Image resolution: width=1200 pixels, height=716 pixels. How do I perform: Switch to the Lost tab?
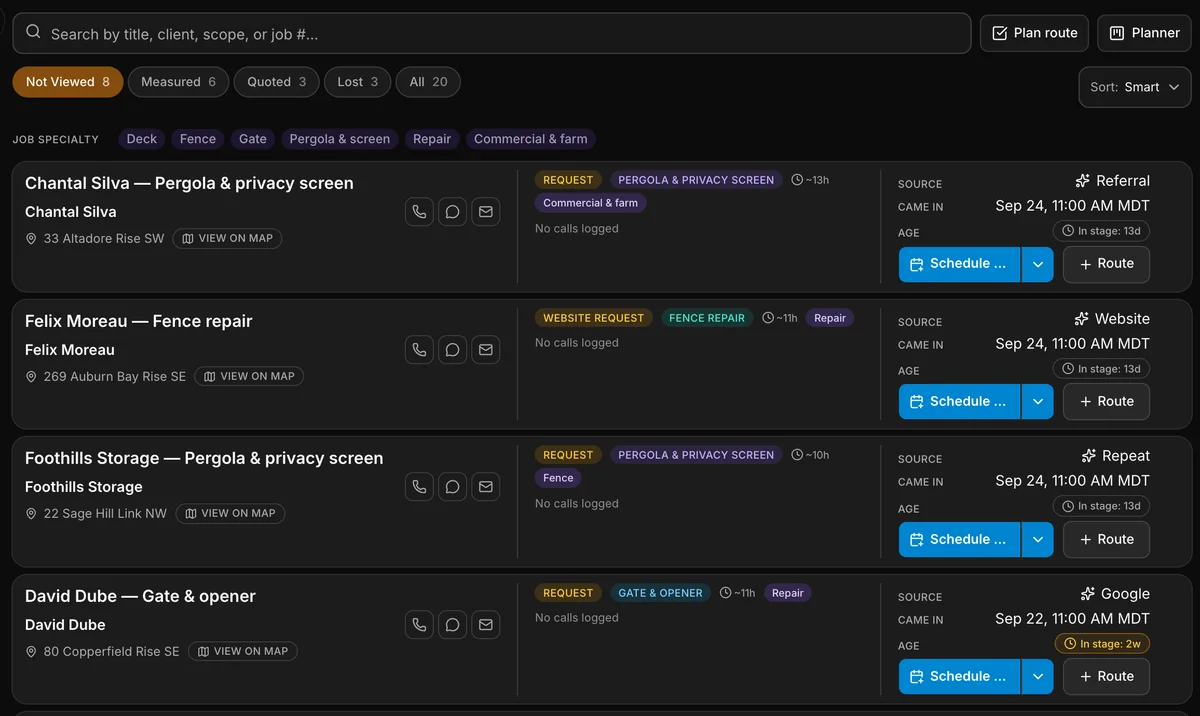coord(357,82)
